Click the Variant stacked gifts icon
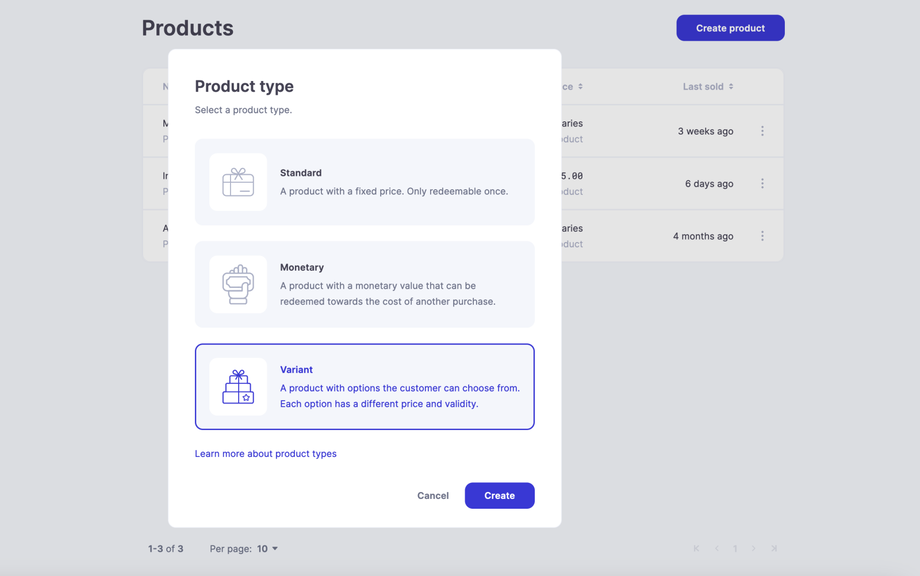 [x=238, y=387]
